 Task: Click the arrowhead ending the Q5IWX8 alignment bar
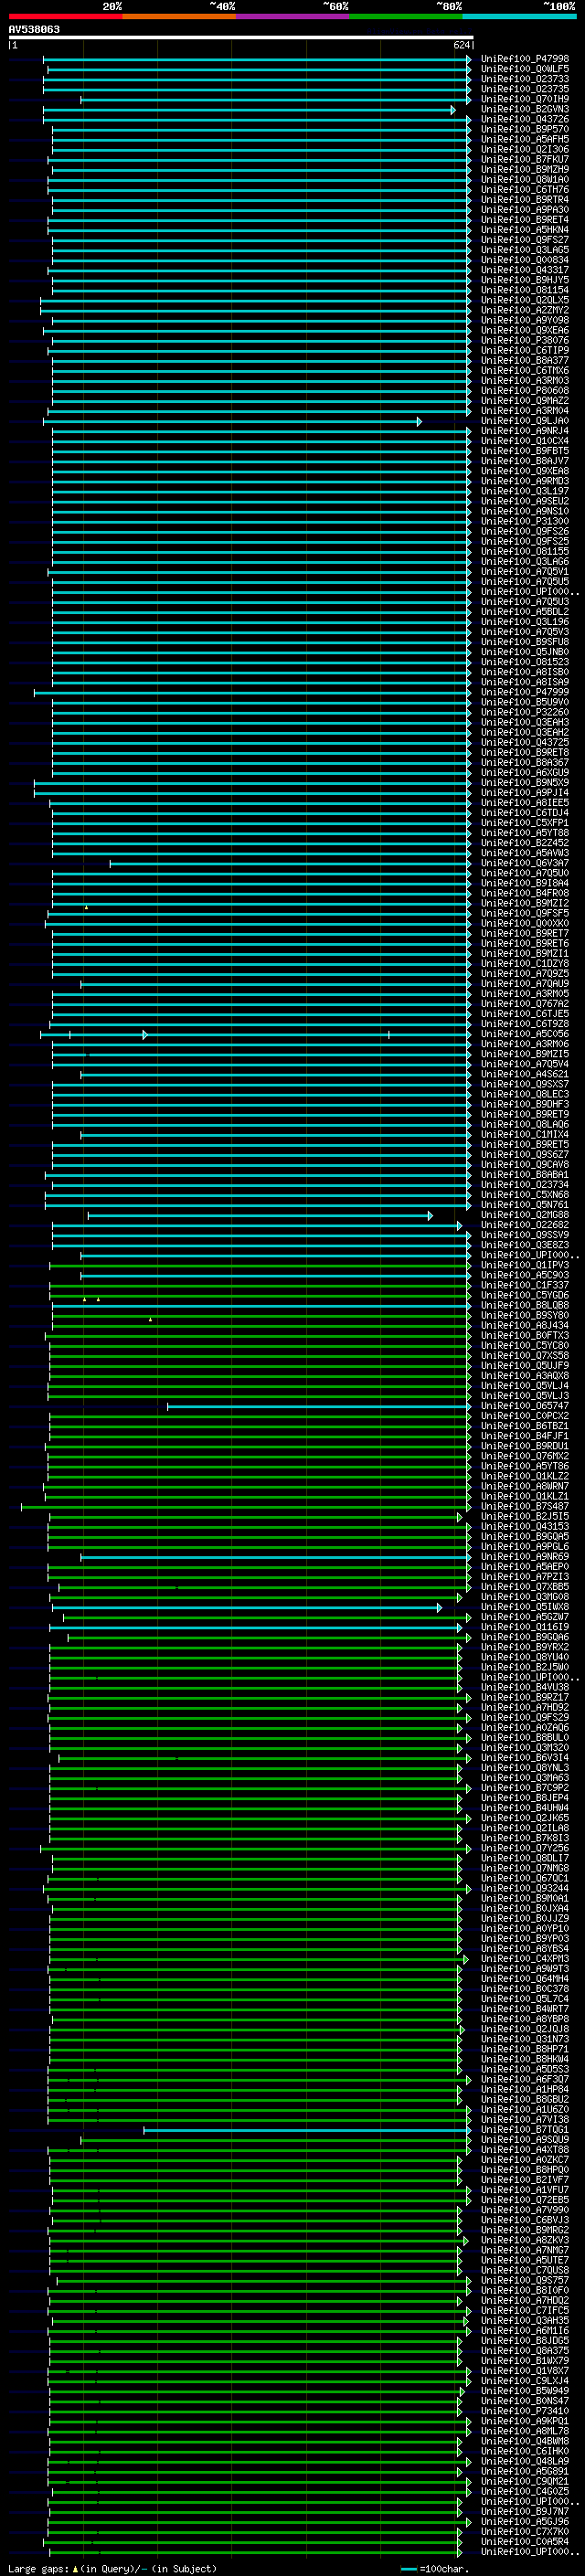tap(438, 1608)
